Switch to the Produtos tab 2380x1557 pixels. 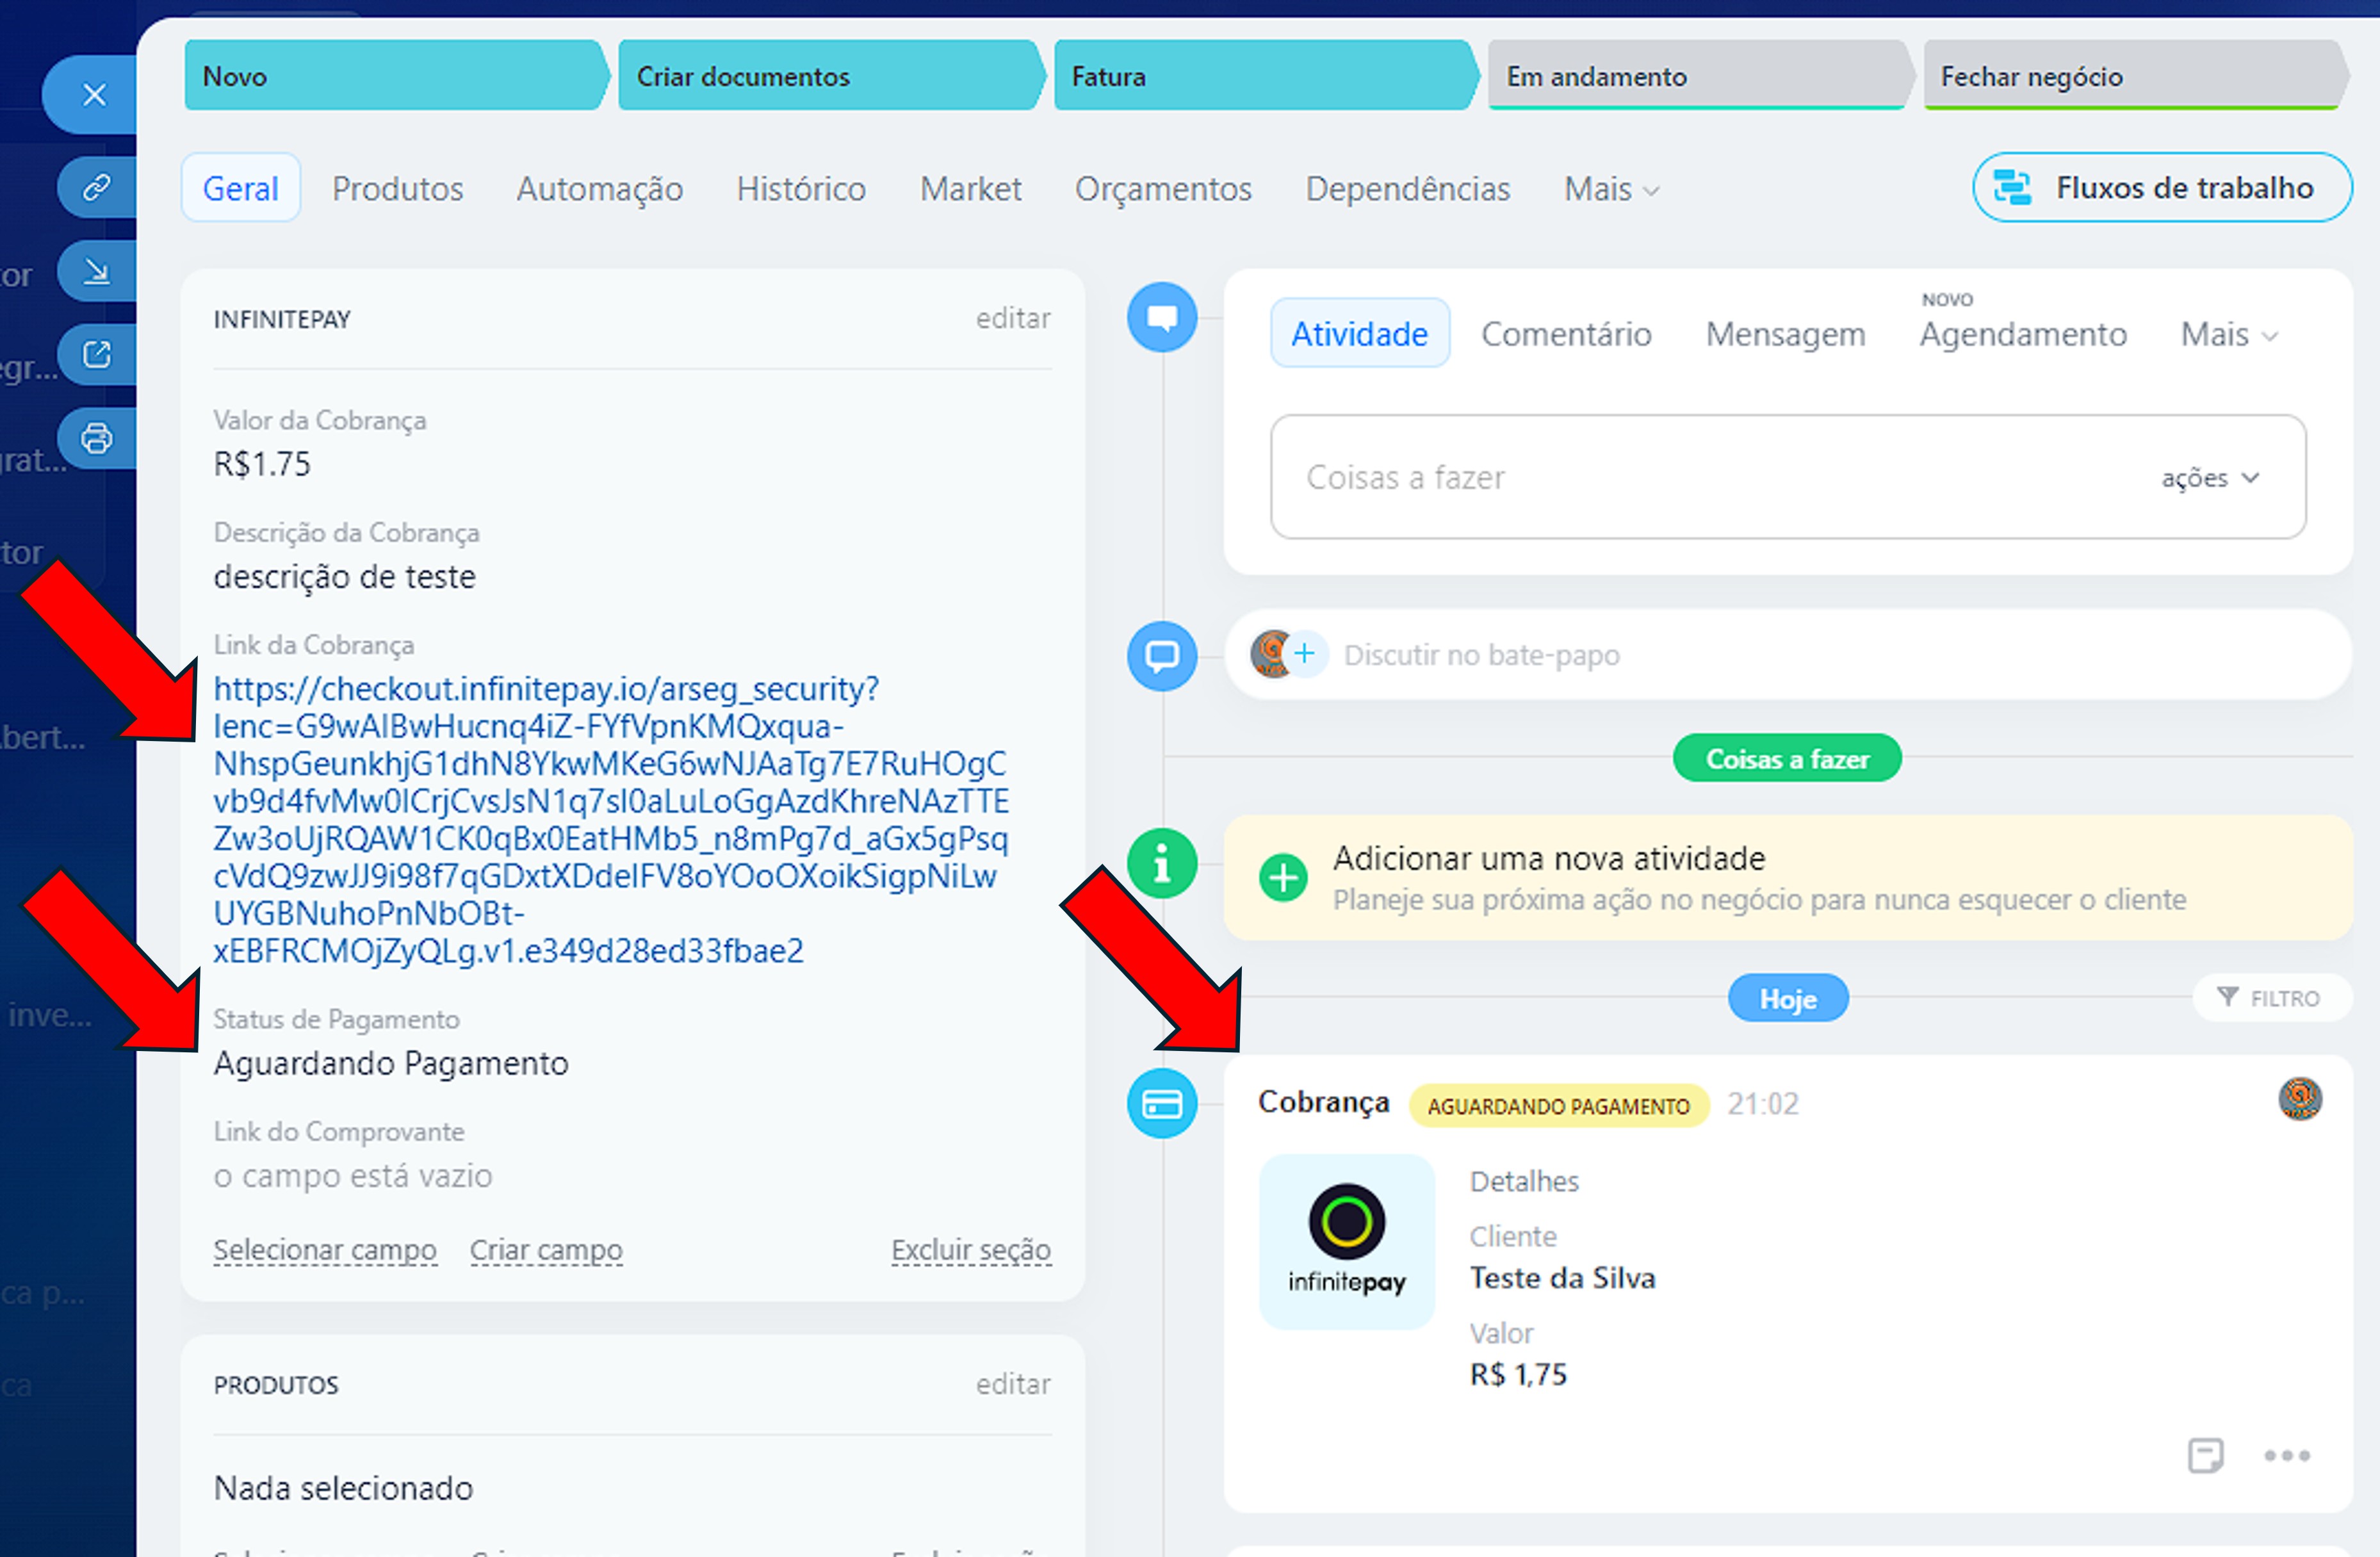point(397,189)
